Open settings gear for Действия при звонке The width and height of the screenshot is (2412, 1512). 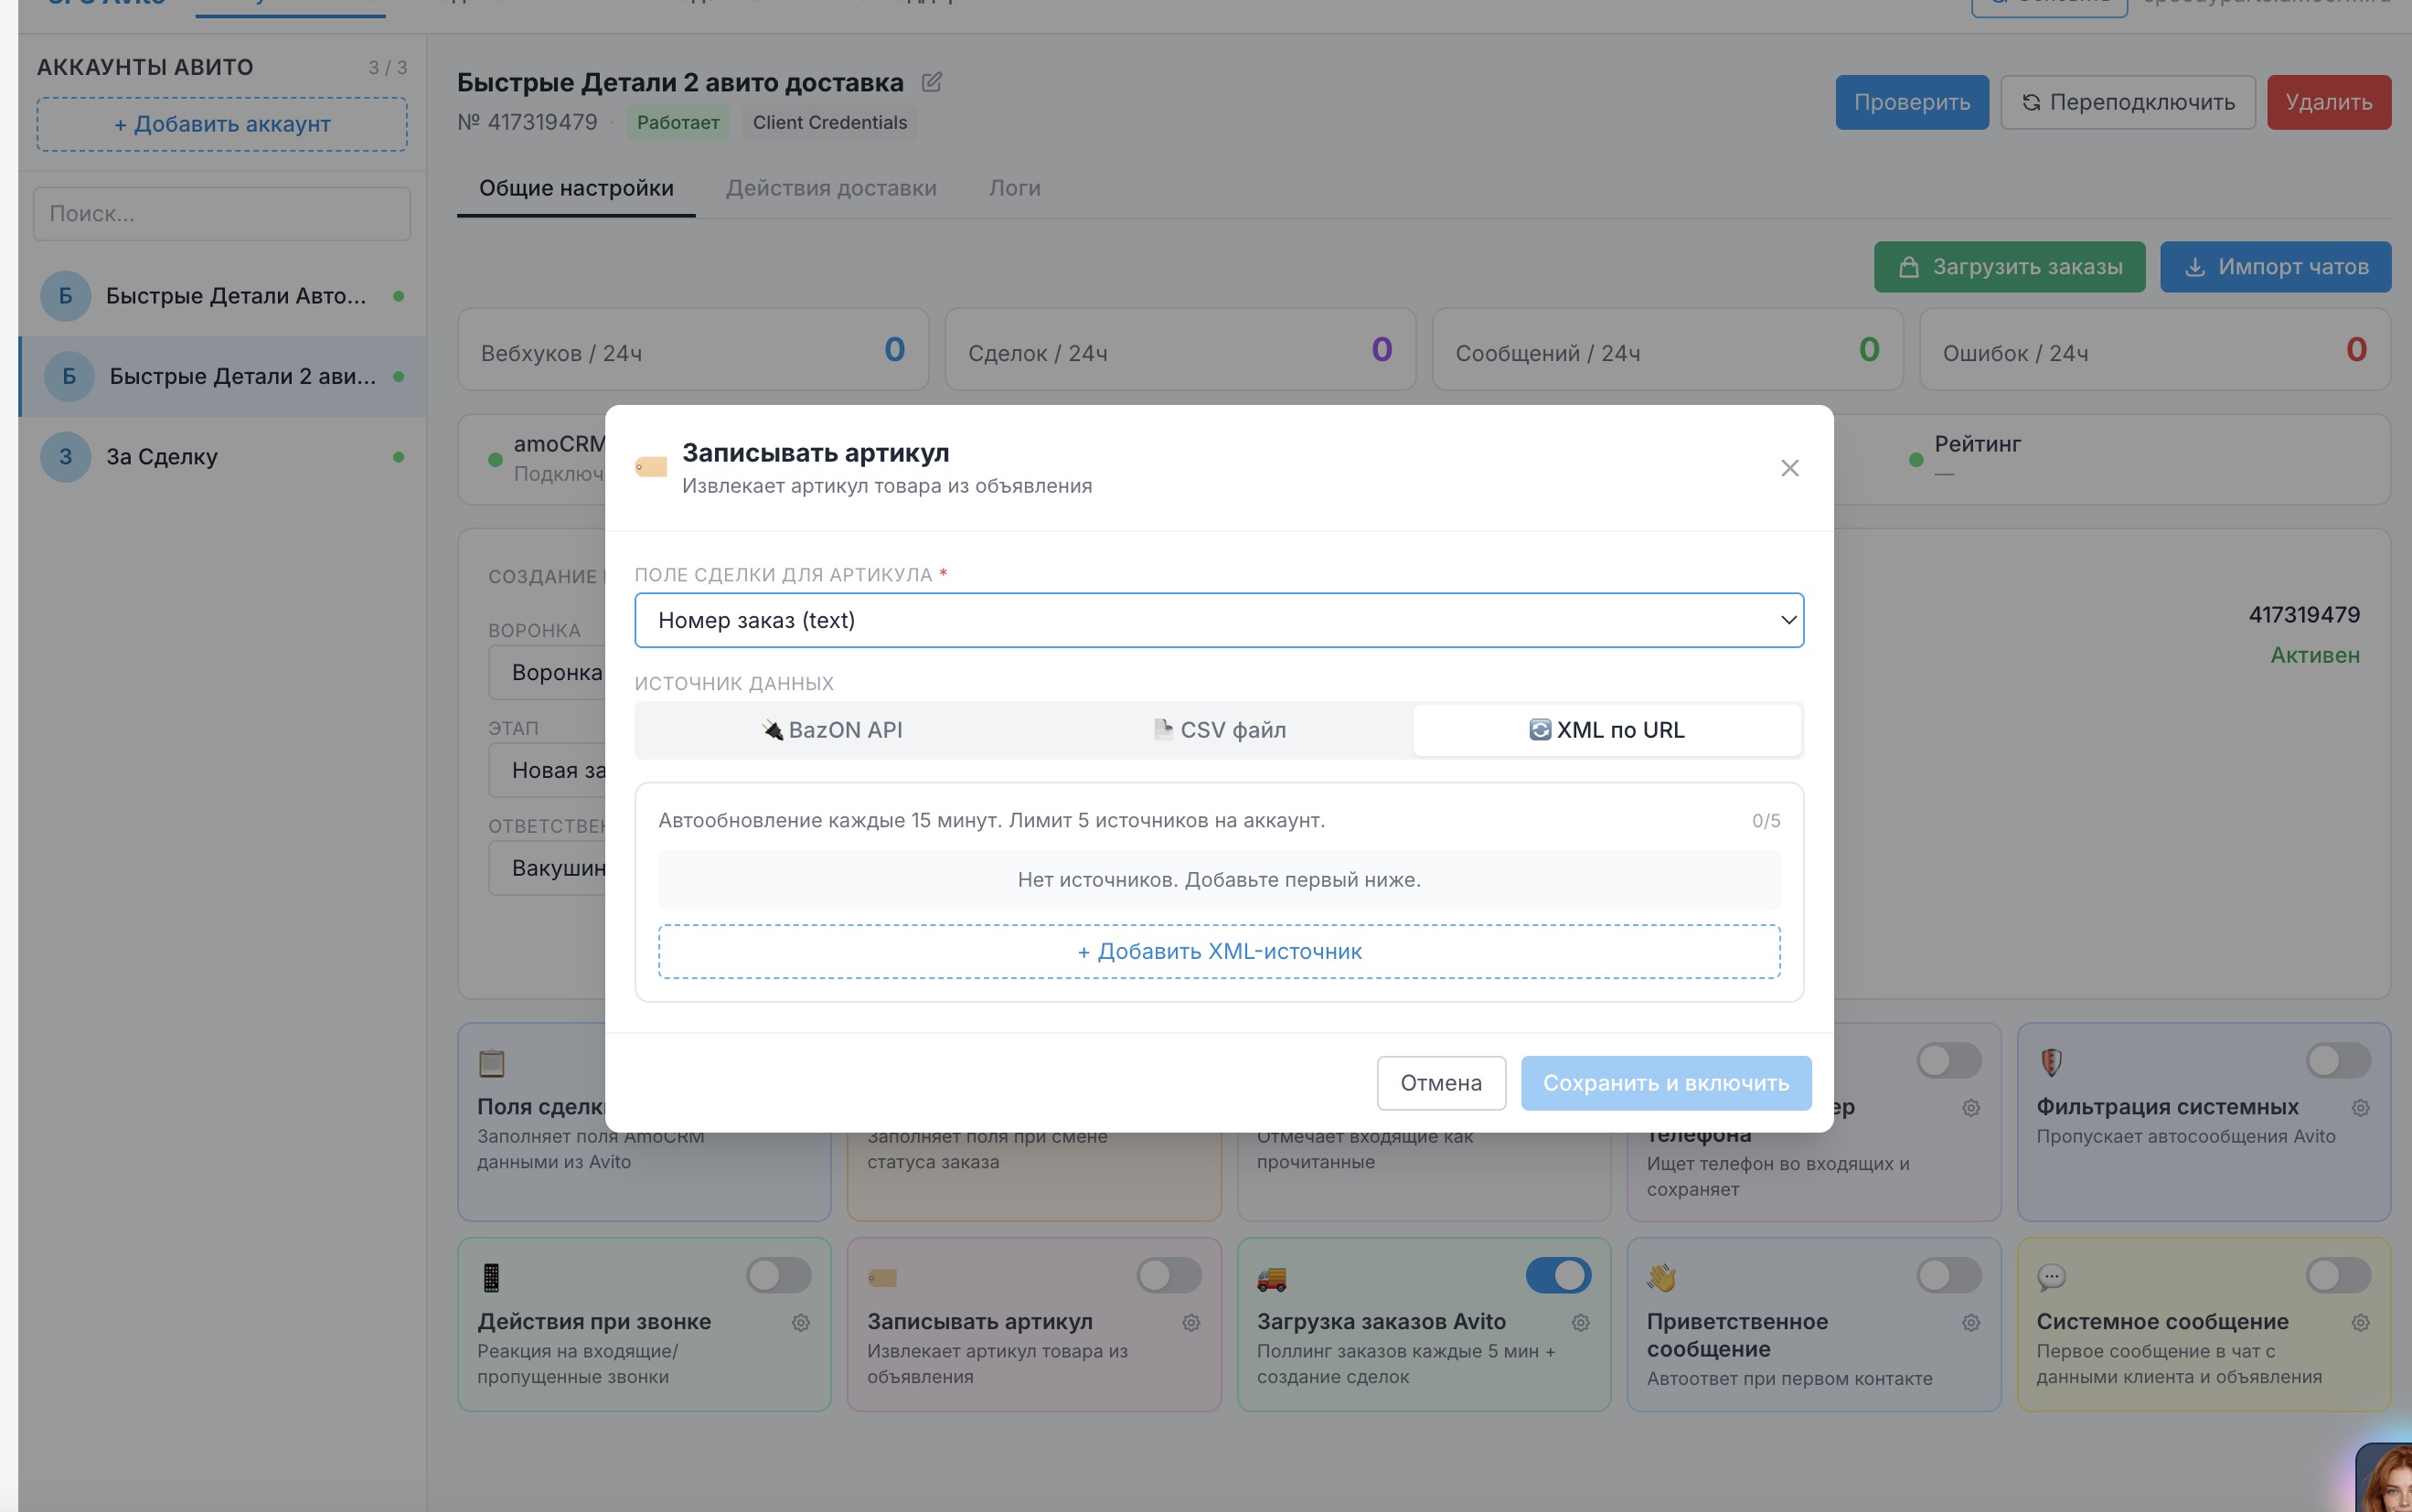click(x=800, y=1323)
